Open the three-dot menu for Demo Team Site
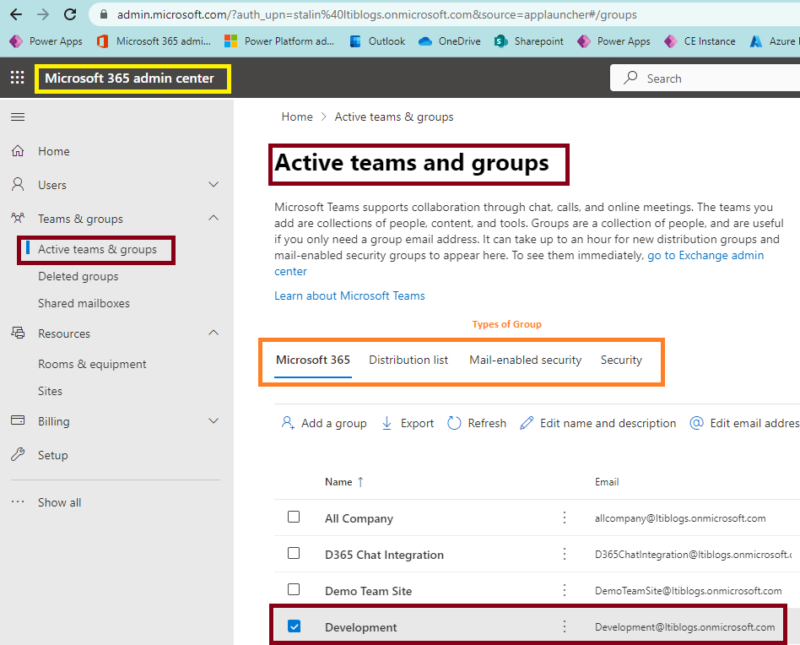 (563, 589)
